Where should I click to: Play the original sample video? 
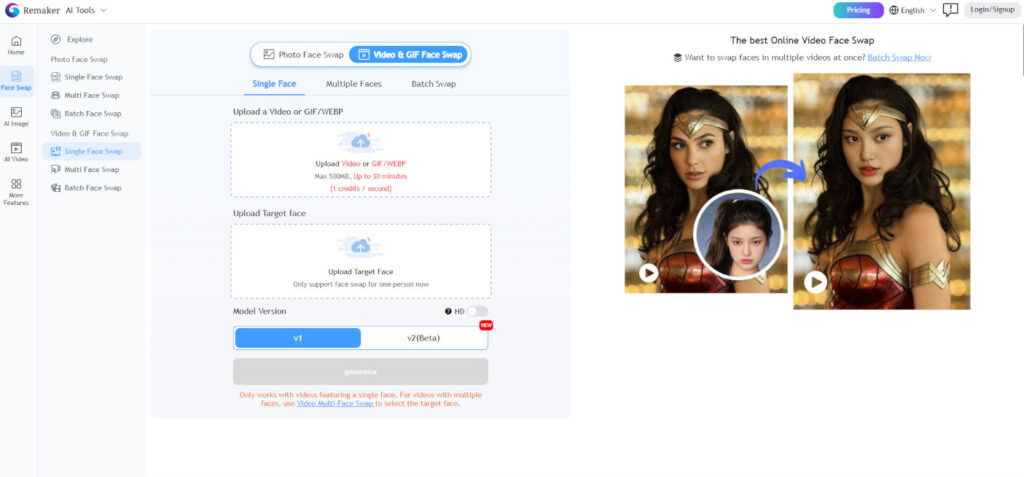tap(648, 272)
